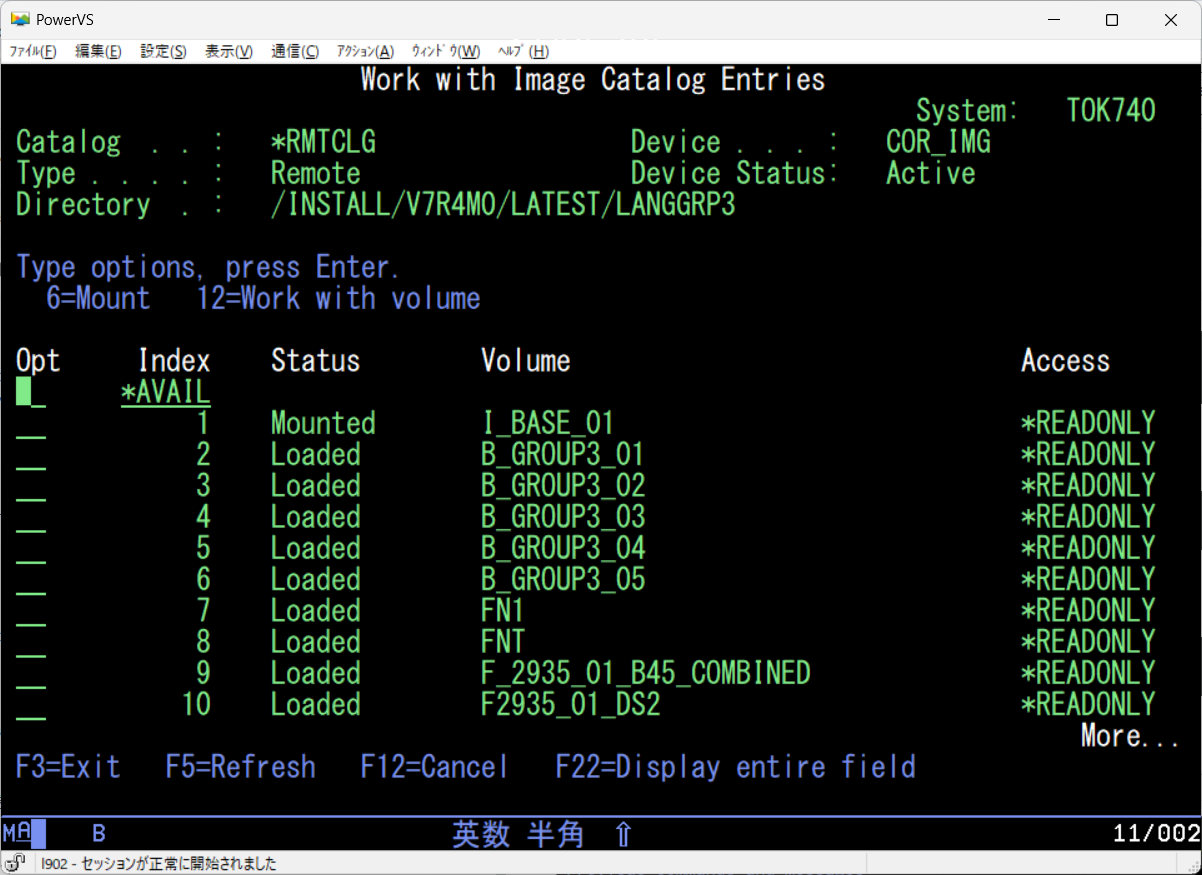1202x875 pixels.
Task: Click Opt field for F_2935_01_B45_COMBINED row
Action: click(x=31, y=674)
